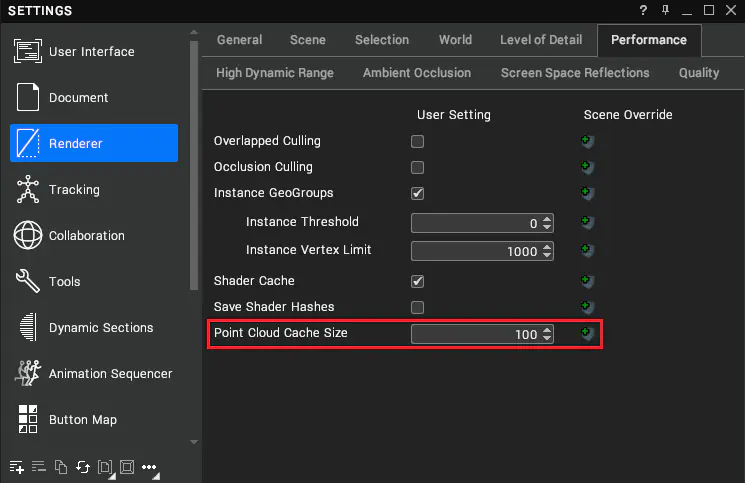Click the nested square frame icon
This screenshot has width=745, height=483.
[127, 467]
